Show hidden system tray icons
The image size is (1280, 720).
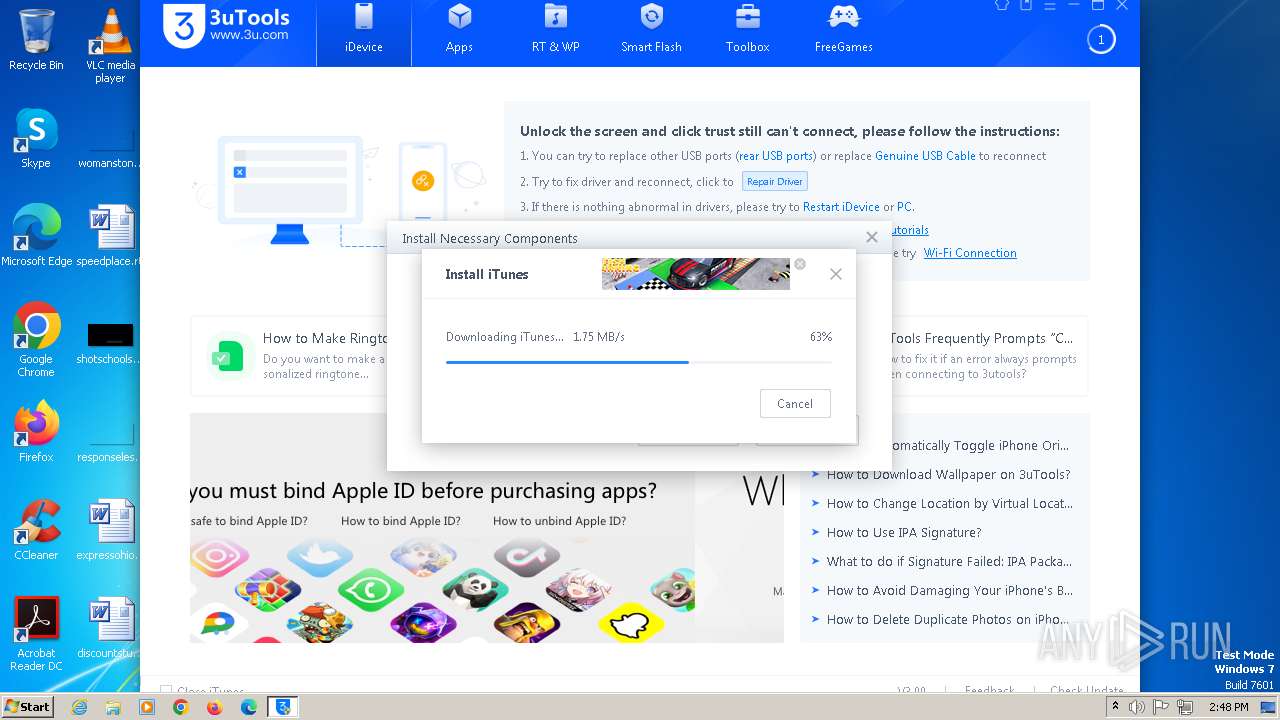click(x=1116, y=707)
